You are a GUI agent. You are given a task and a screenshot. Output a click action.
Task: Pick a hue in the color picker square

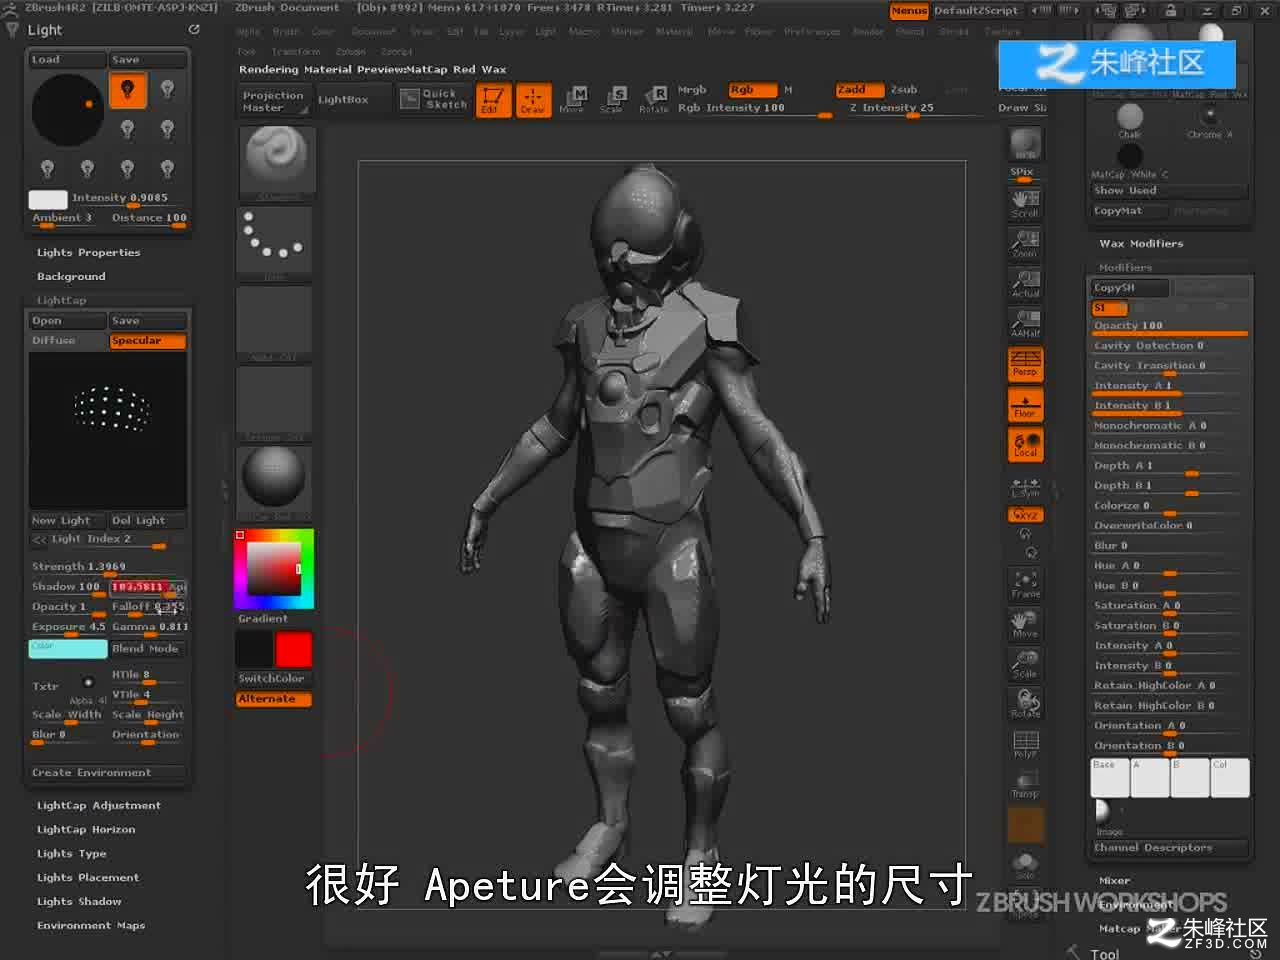274,569
